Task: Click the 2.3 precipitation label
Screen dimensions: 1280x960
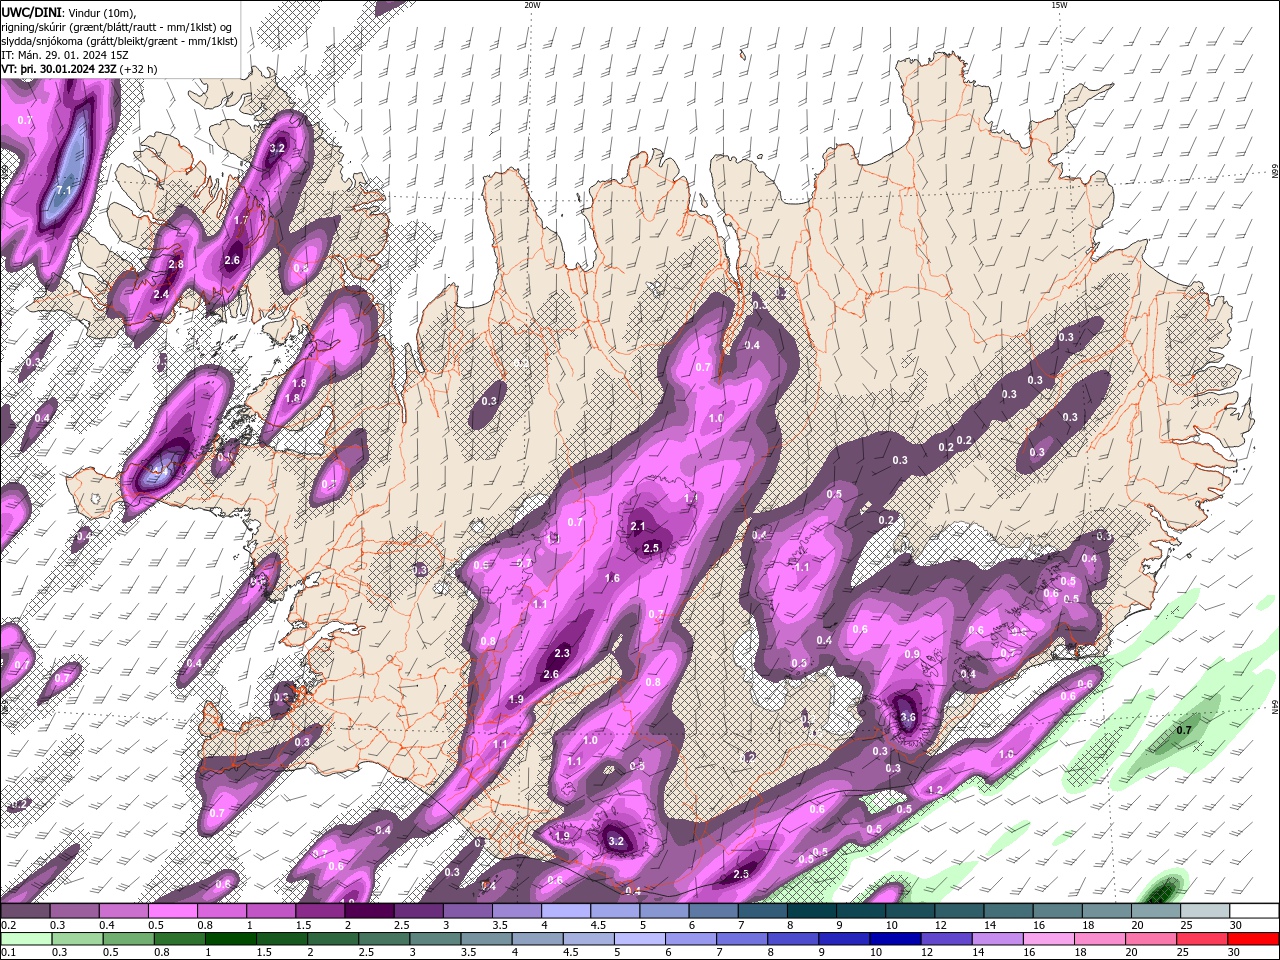Action: coord(562,653)
